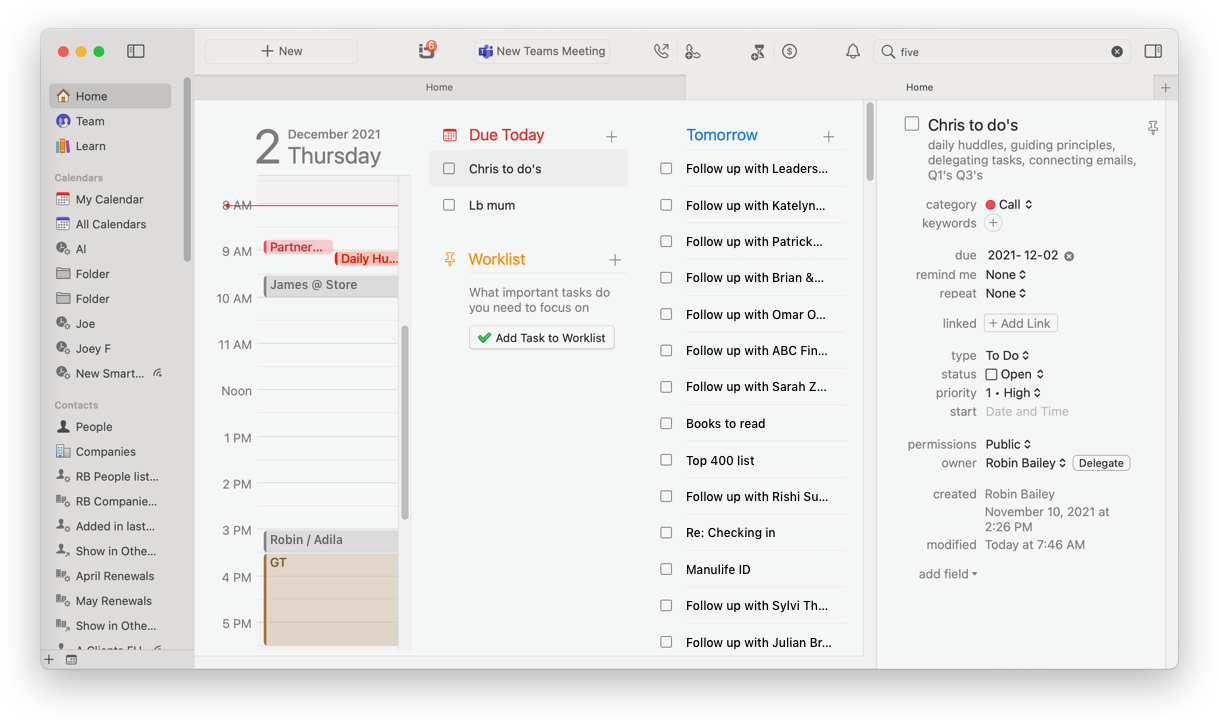
Task: Add a keyword with the plus circle
Action: [x=993, y=223]
